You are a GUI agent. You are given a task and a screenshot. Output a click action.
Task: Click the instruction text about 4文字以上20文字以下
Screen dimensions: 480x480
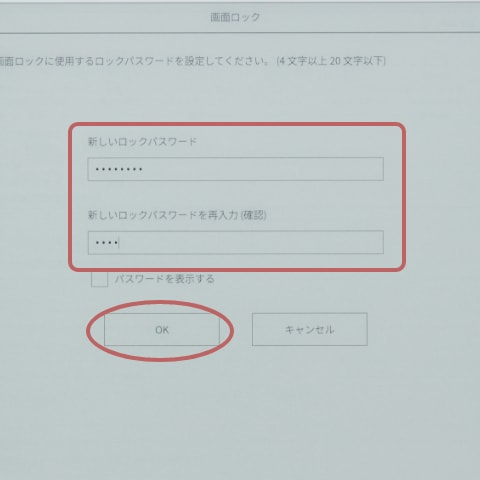click(x=192, y=61)
